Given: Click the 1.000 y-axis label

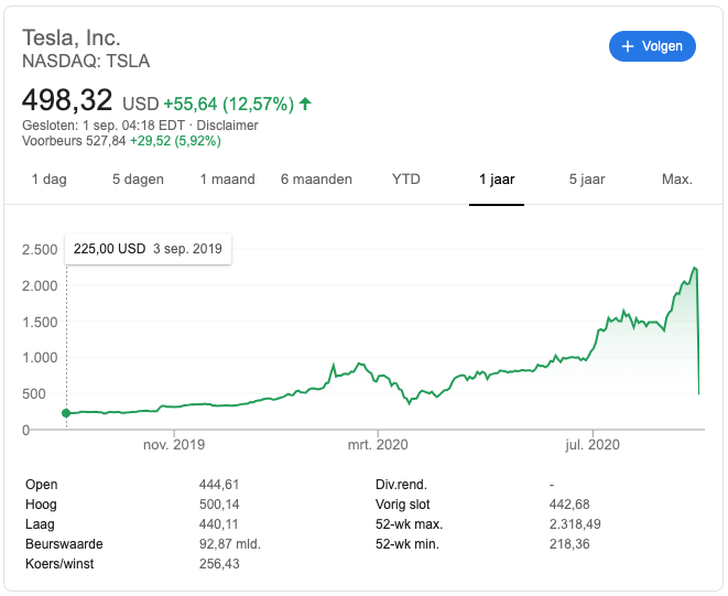Looking at the screenshot, I should 40,357.
